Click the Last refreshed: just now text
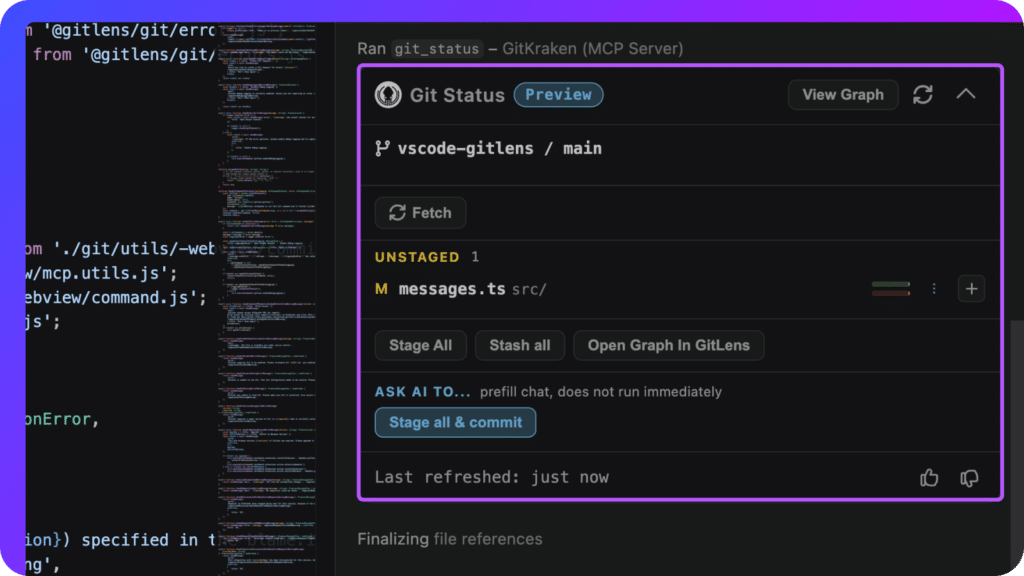This screenshot has width=1024, height=576. (x=491, y=477)
